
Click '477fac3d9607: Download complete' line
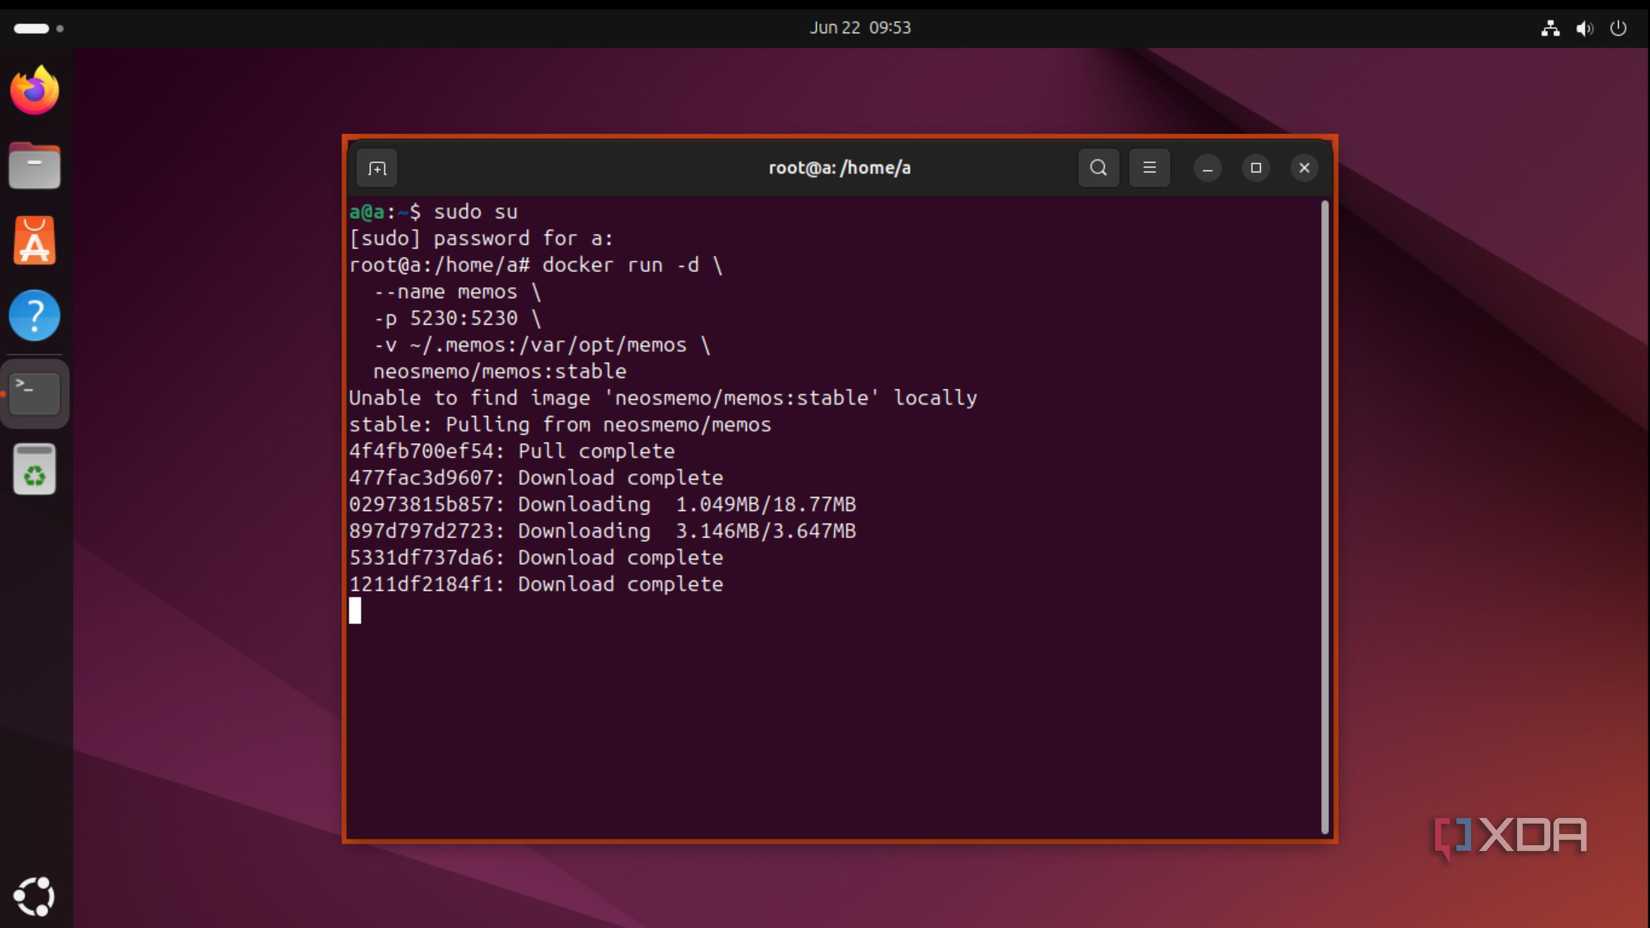[536, 478]
